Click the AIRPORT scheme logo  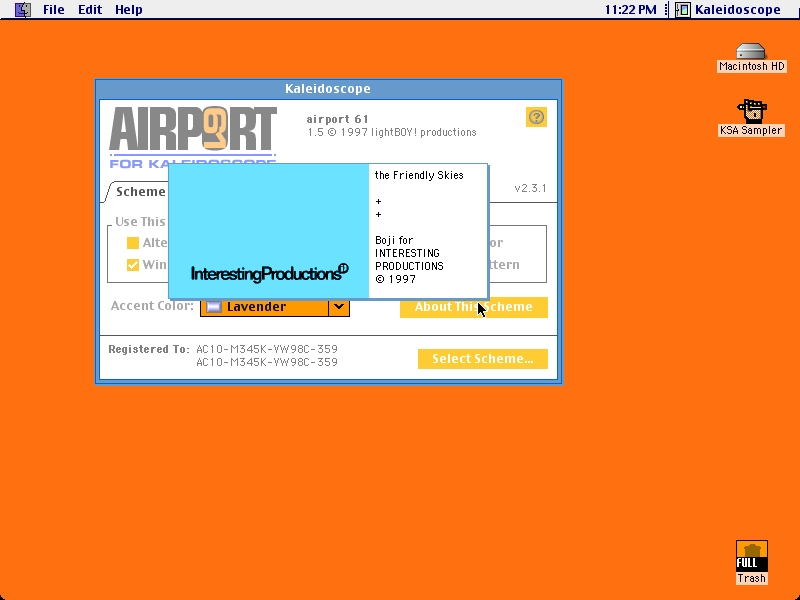pyautogui.click(x=193, y=135)
